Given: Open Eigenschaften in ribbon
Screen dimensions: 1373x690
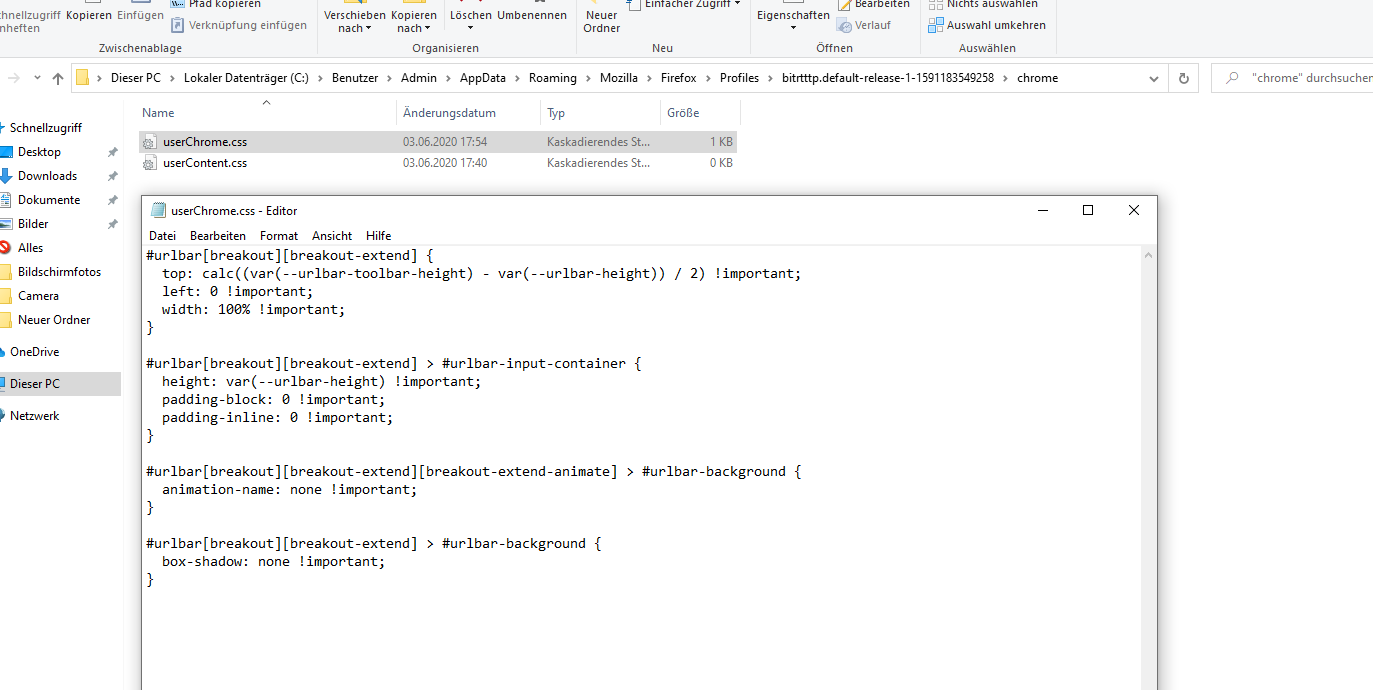Looking at the screenshot, I should (793, 16).
